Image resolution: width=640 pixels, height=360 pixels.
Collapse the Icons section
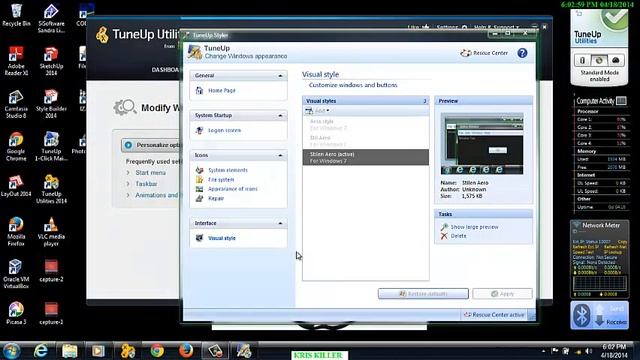coord(280,156)
